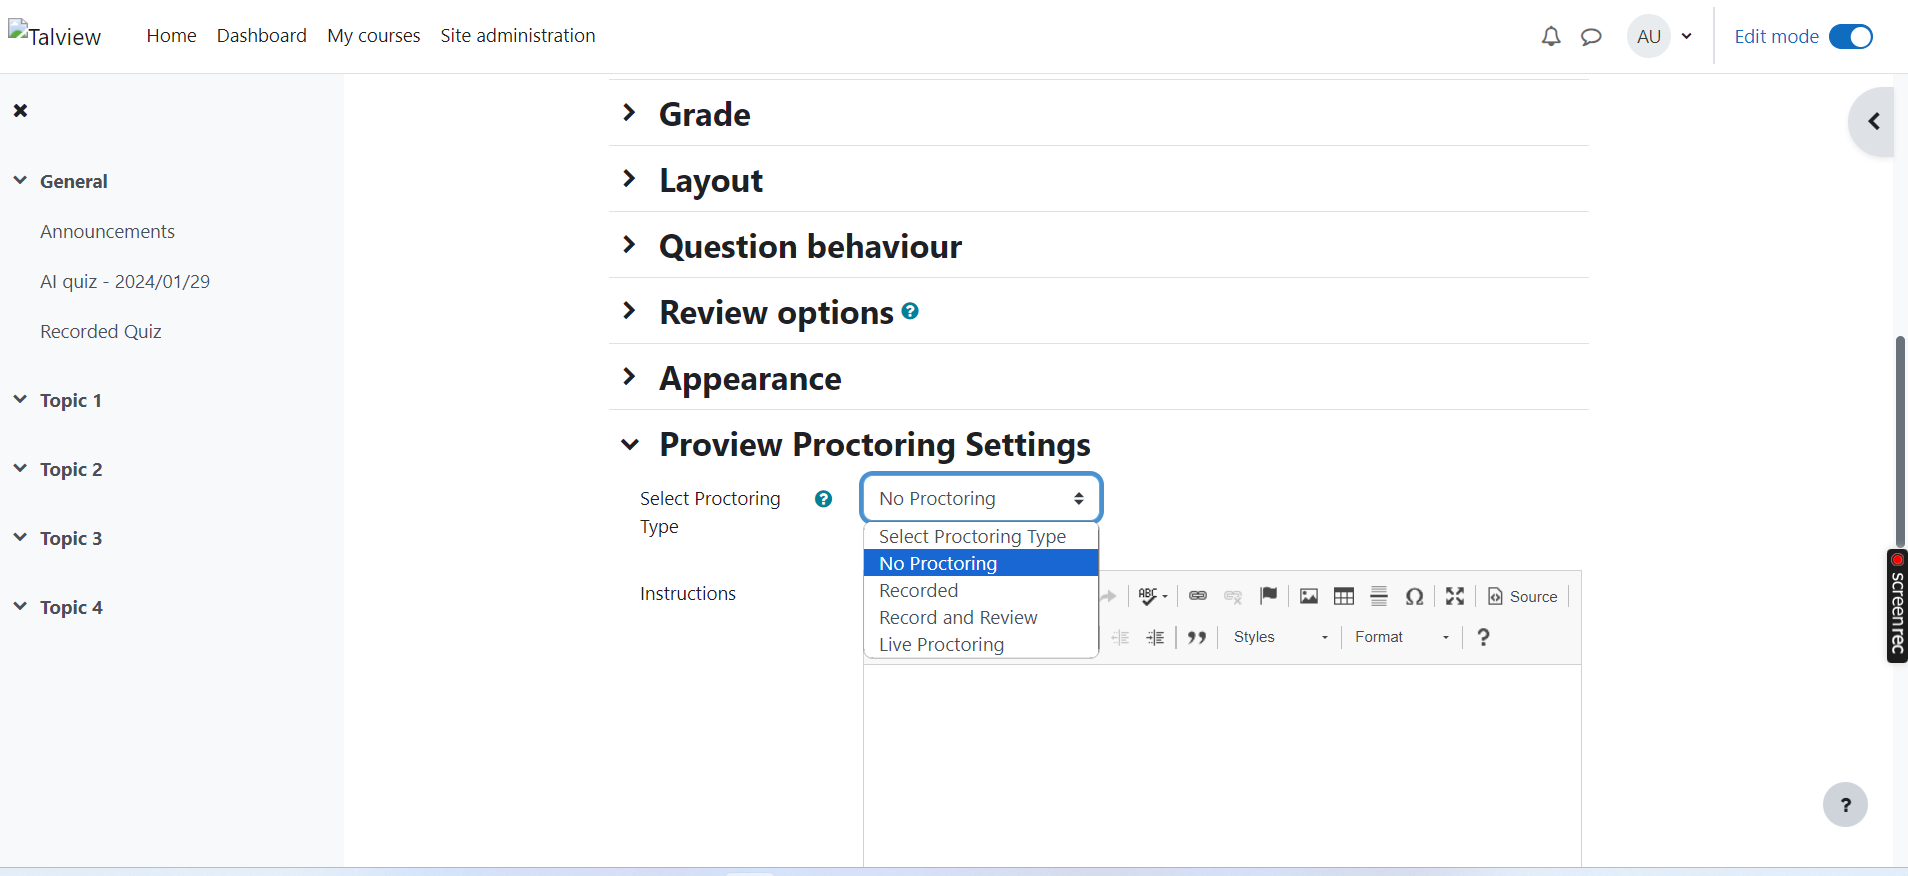Open the Format dropdown
Screen dimensions: 1908x876
[x=1402, y=637]
